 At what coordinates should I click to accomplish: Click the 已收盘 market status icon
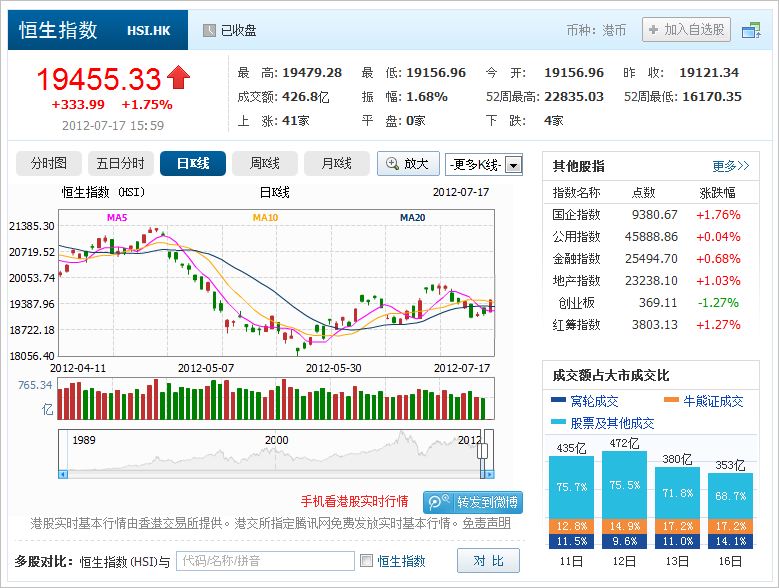click(209, 31)
